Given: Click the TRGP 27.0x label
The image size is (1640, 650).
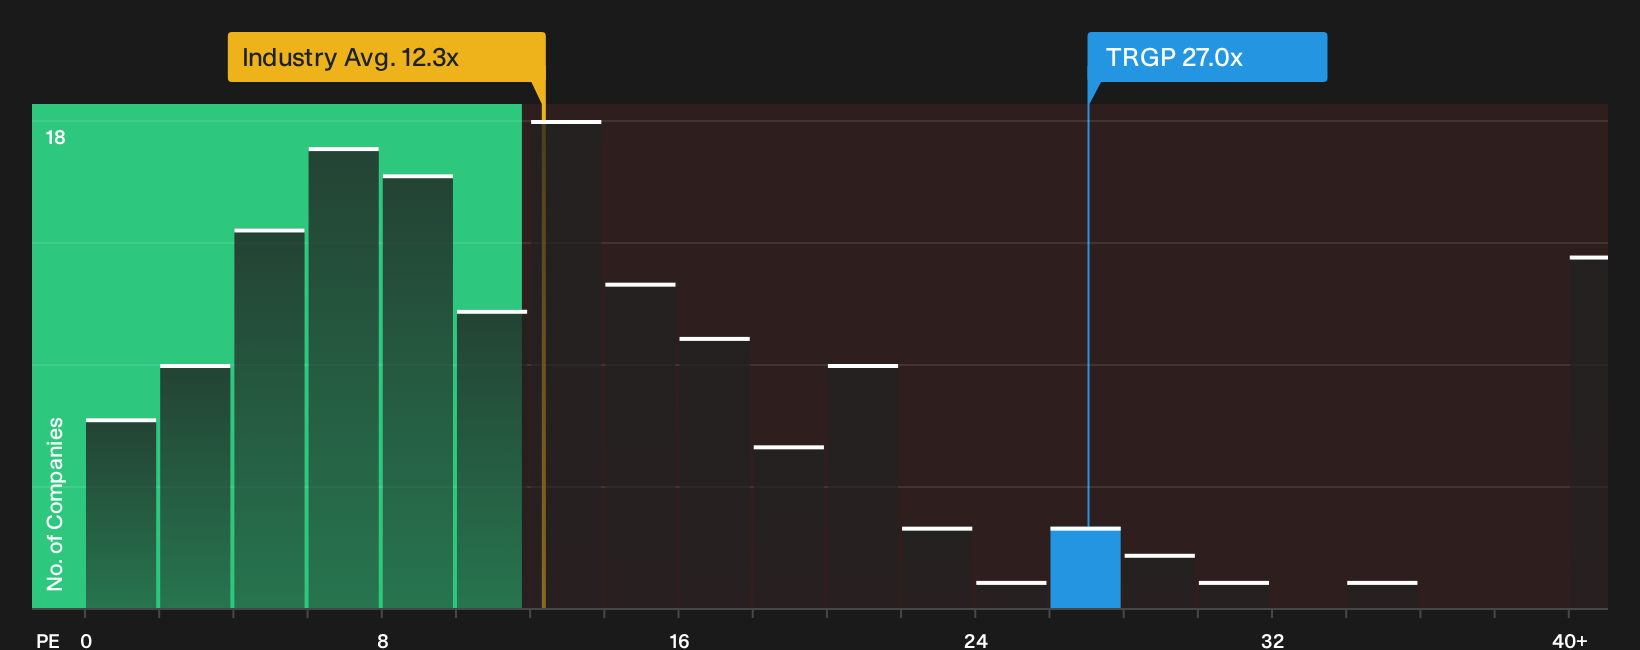Looking at the screenshot, I should tap(1207, 57).
